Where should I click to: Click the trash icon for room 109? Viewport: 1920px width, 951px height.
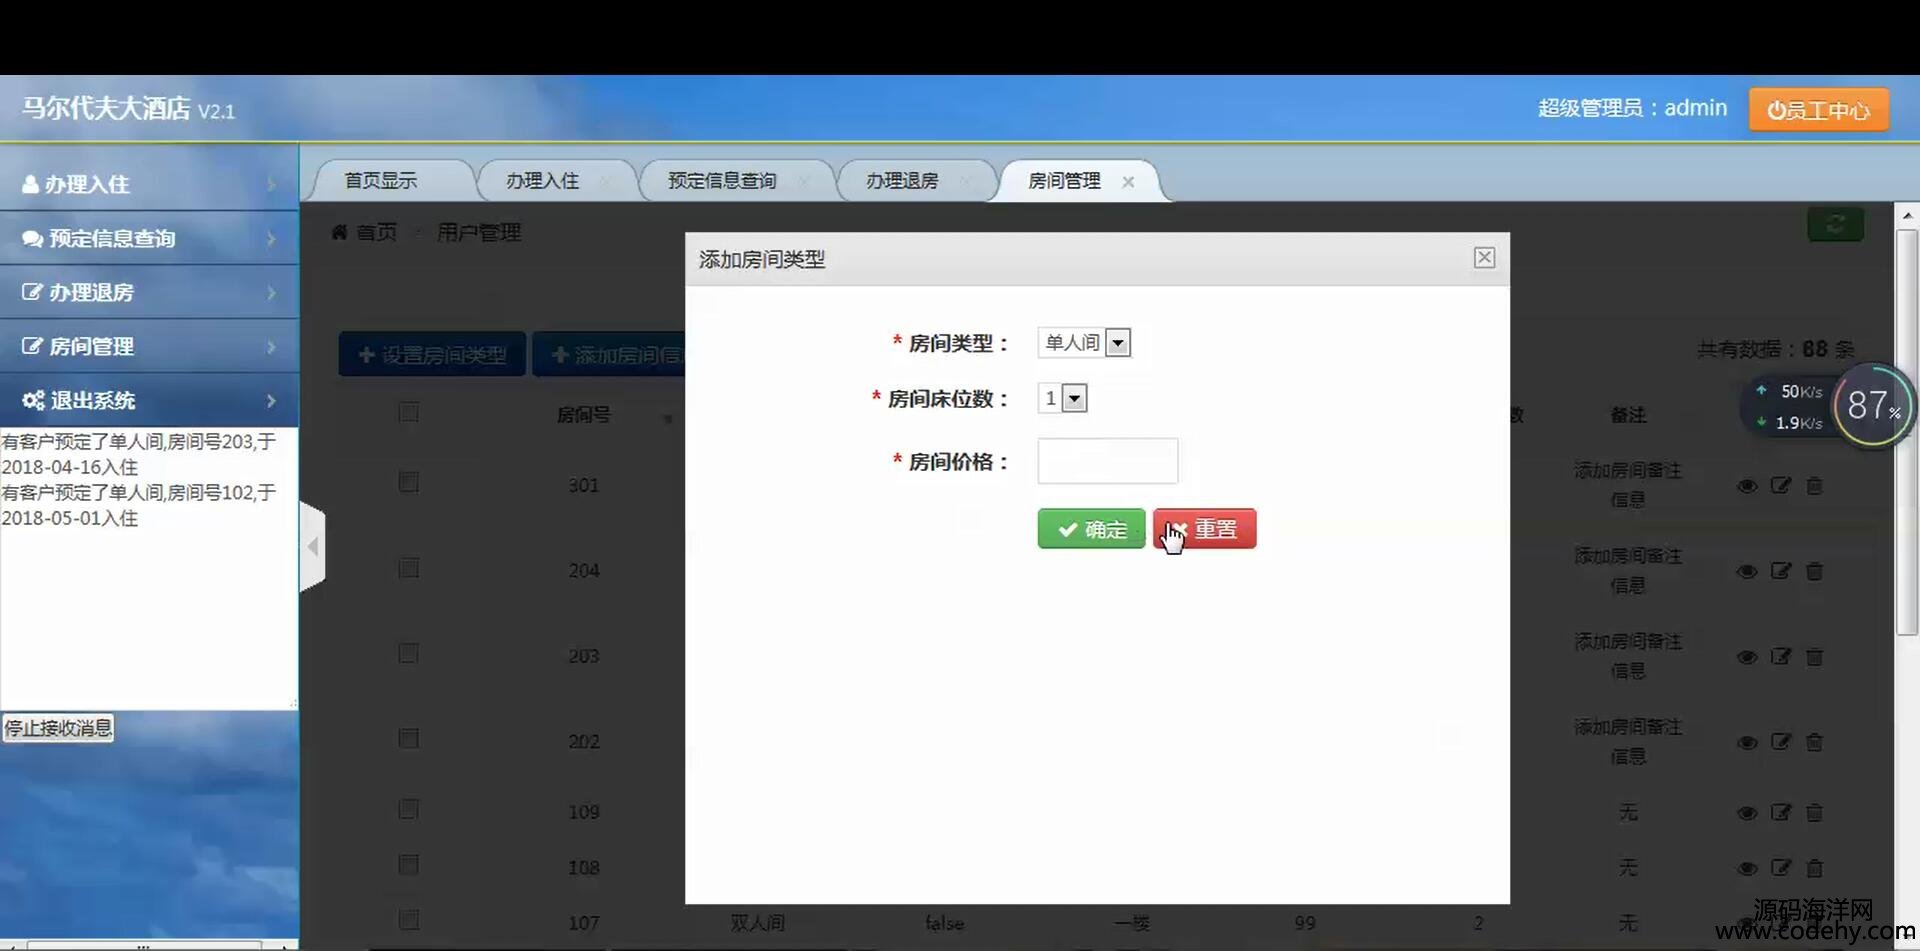point(1814,812)
